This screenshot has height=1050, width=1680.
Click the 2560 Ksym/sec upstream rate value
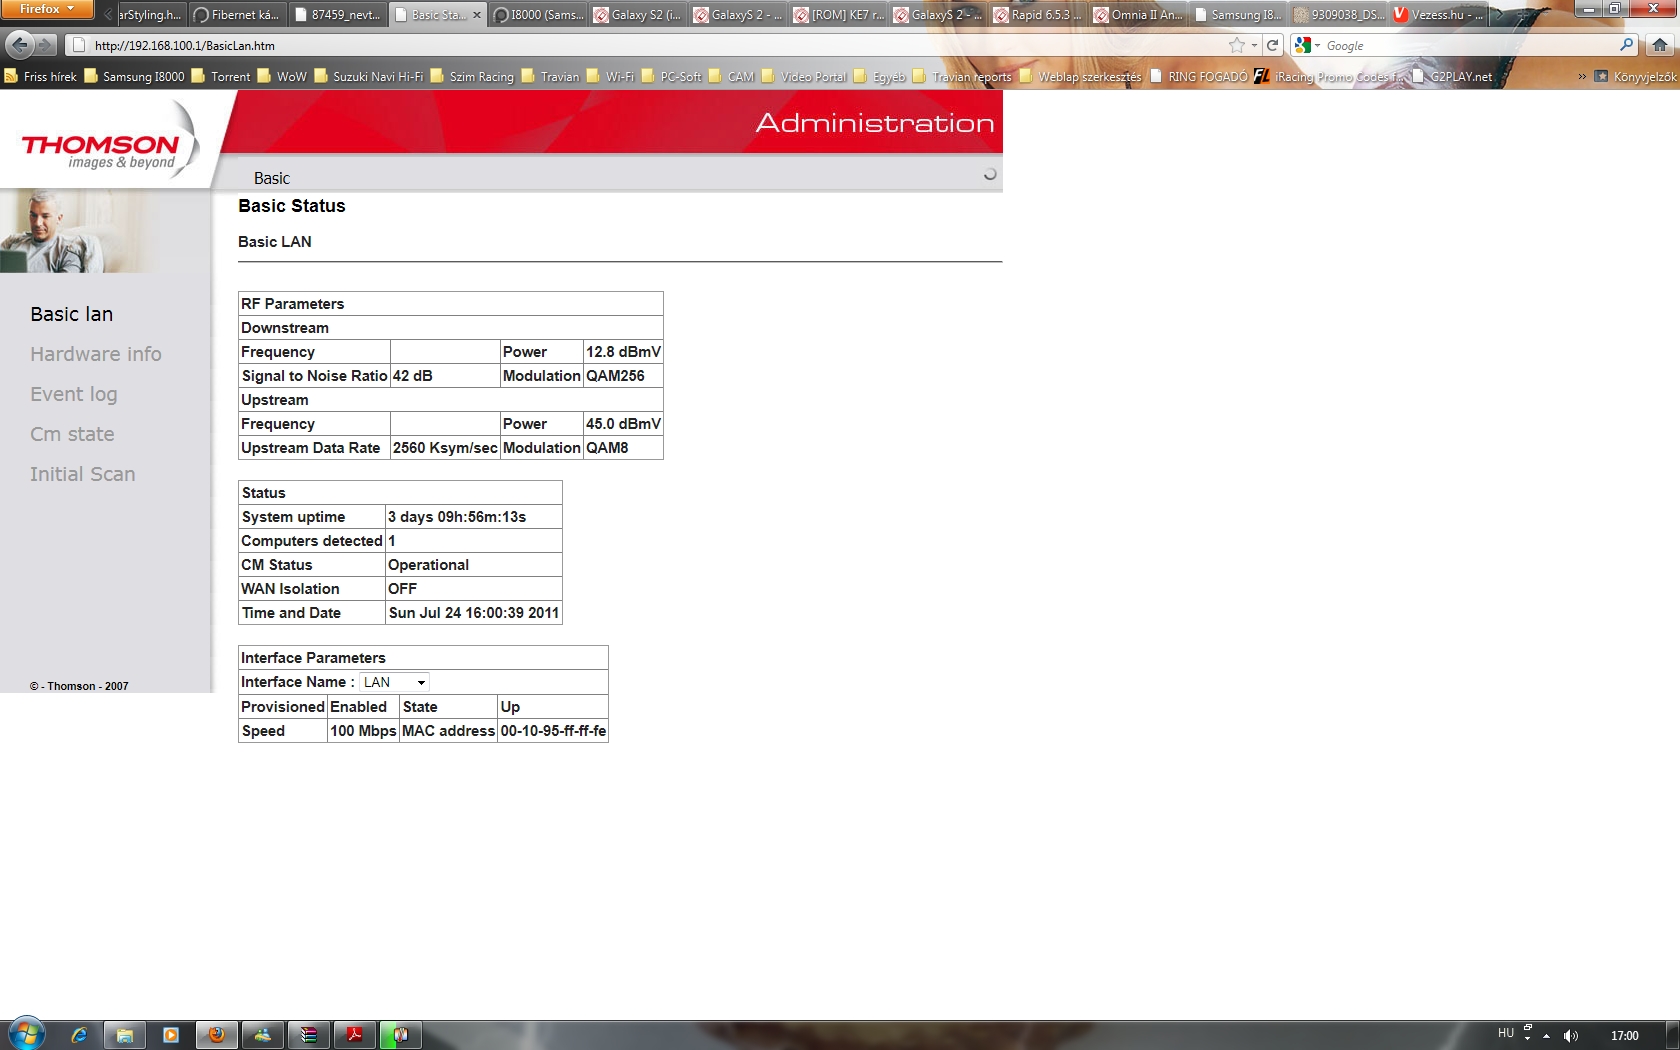point(445,448)
